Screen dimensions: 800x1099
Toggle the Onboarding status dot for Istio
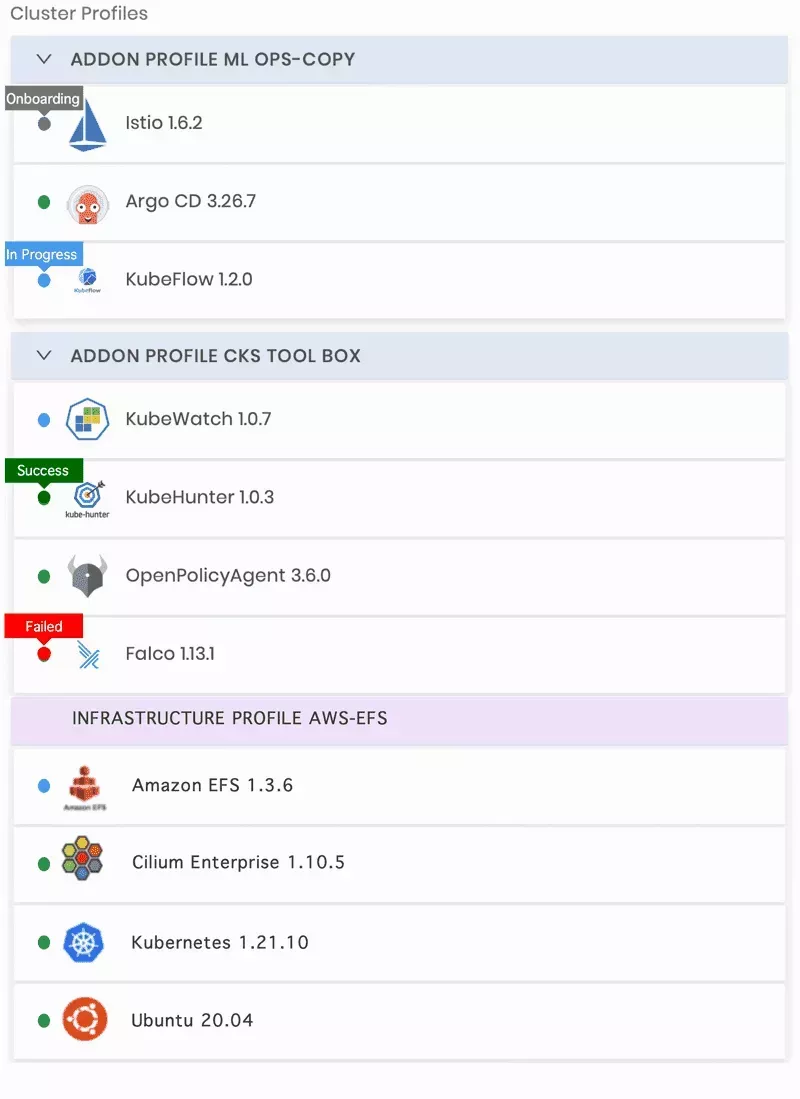point(45,122)
